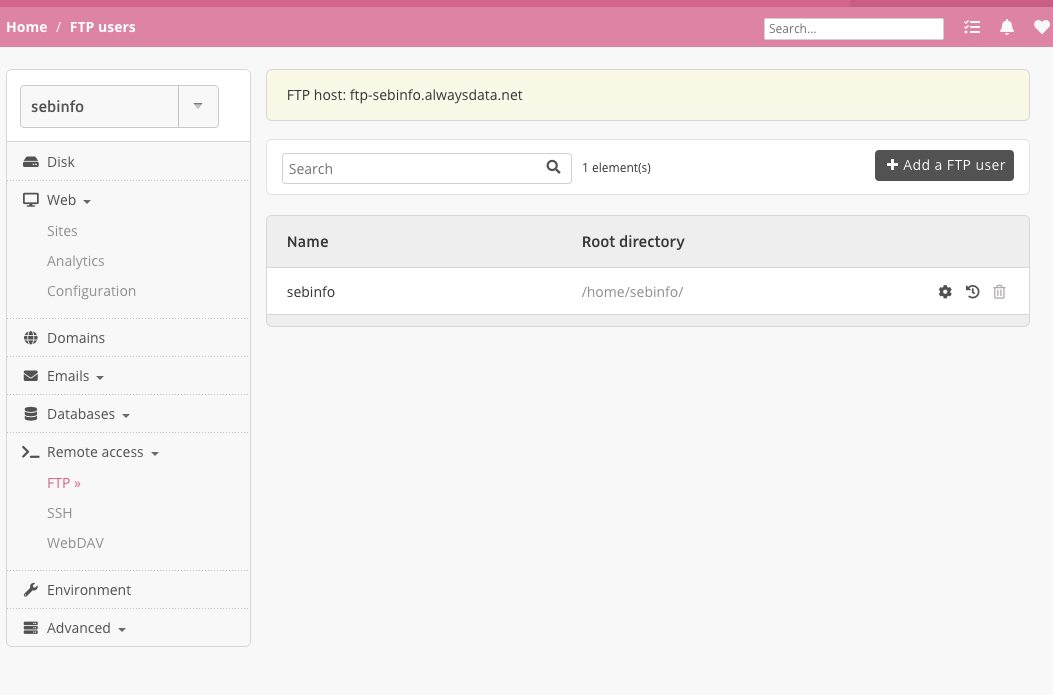Click the notification bell icon
The height and width of the screenshot is (695, 1053).
coord(1007,28)
